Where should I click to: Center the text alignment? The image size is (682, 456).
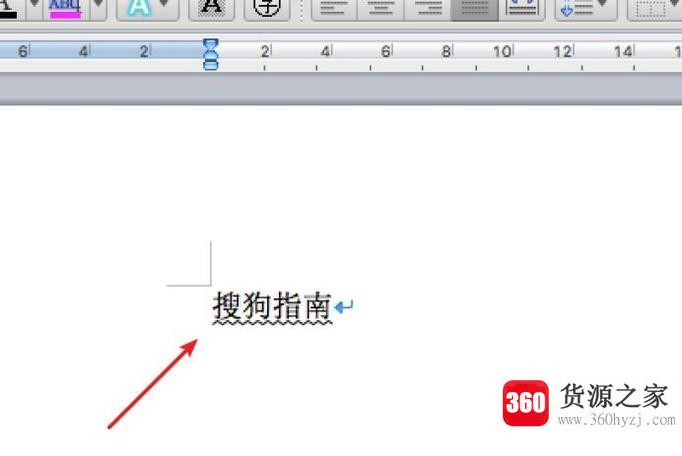click(381, 8)
